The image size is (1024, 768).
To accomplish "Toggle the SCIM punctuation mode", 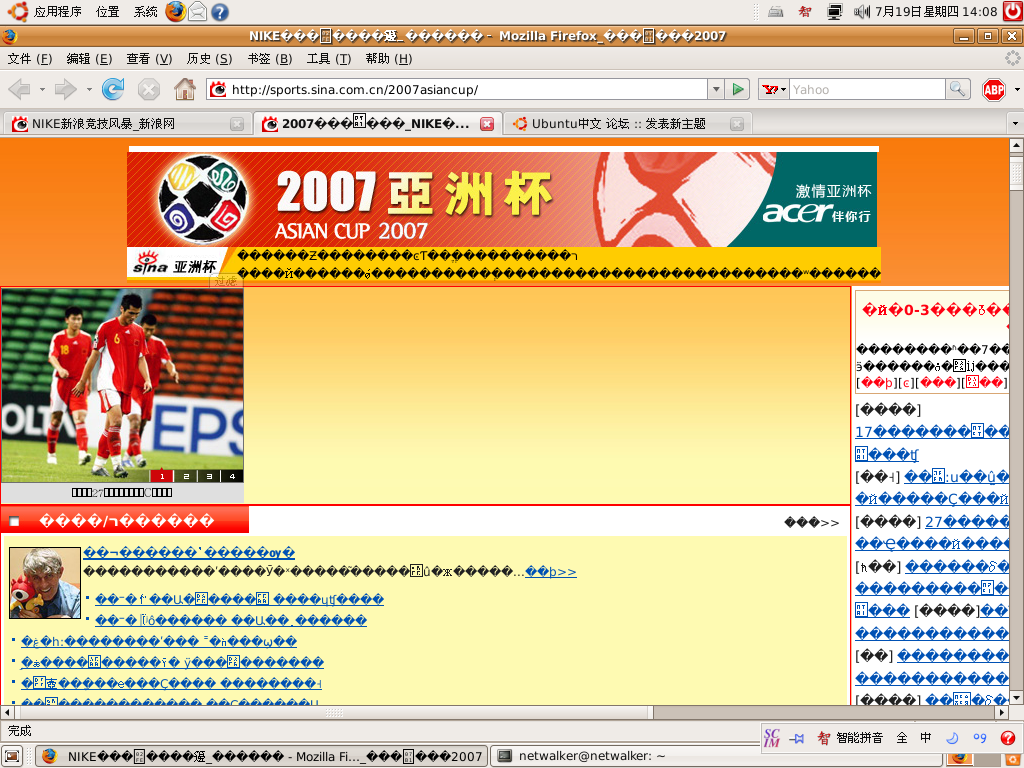I will point(980,738).
